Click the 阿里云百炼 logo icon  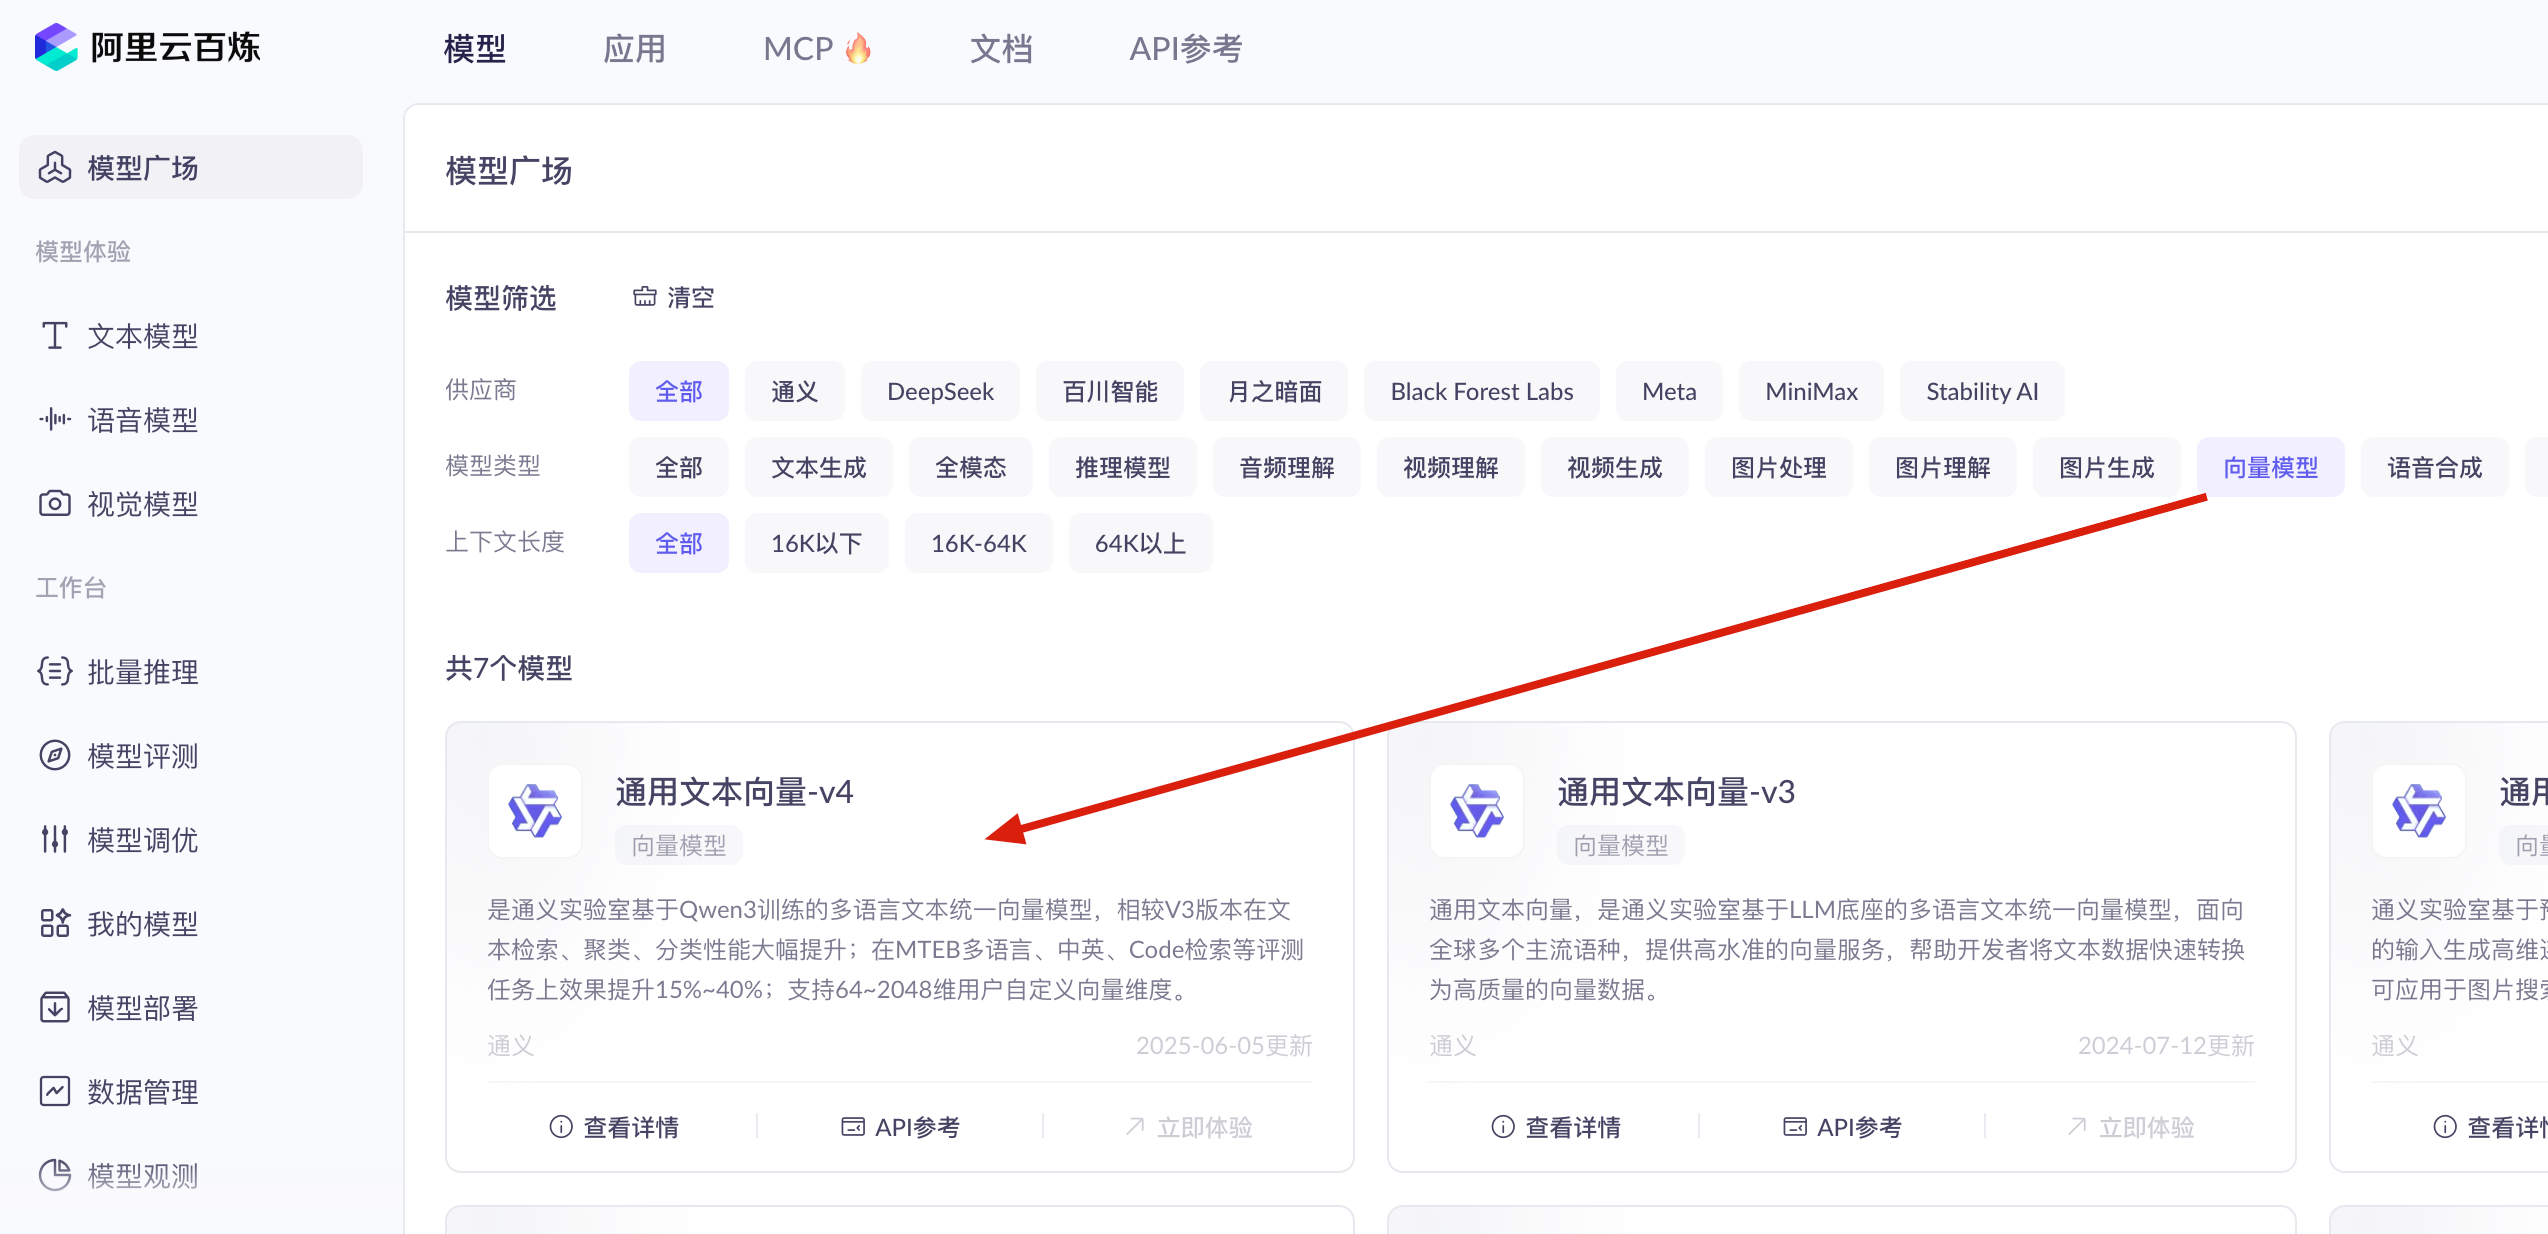click(55, 47)
